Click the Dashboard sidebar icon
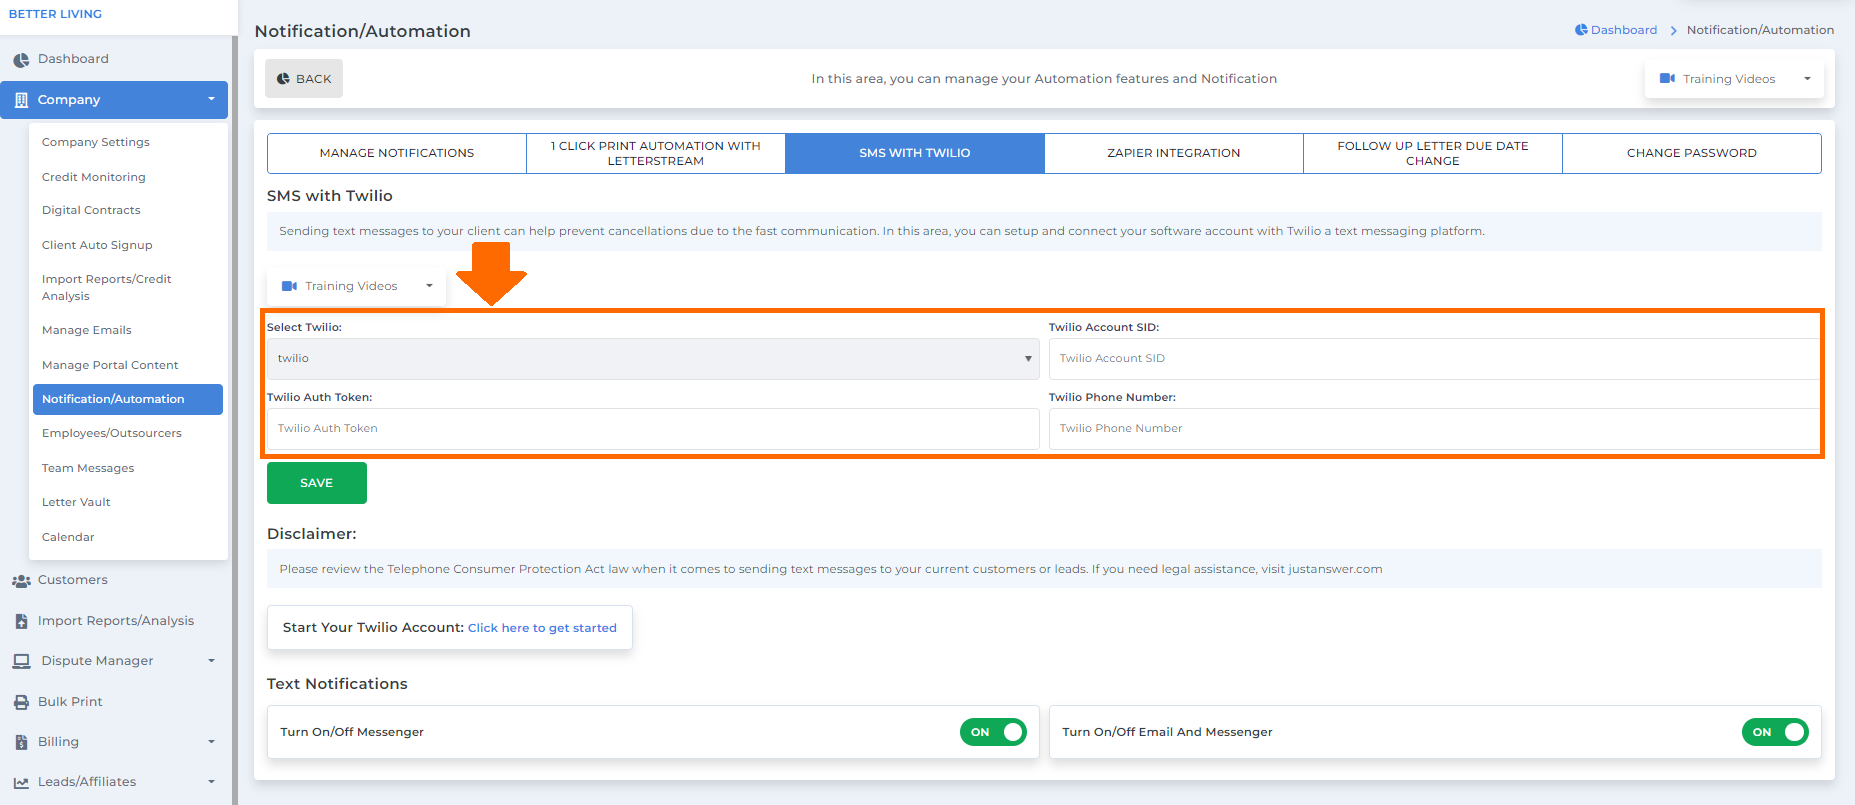The image size is (1855, 805). (21, 60)
